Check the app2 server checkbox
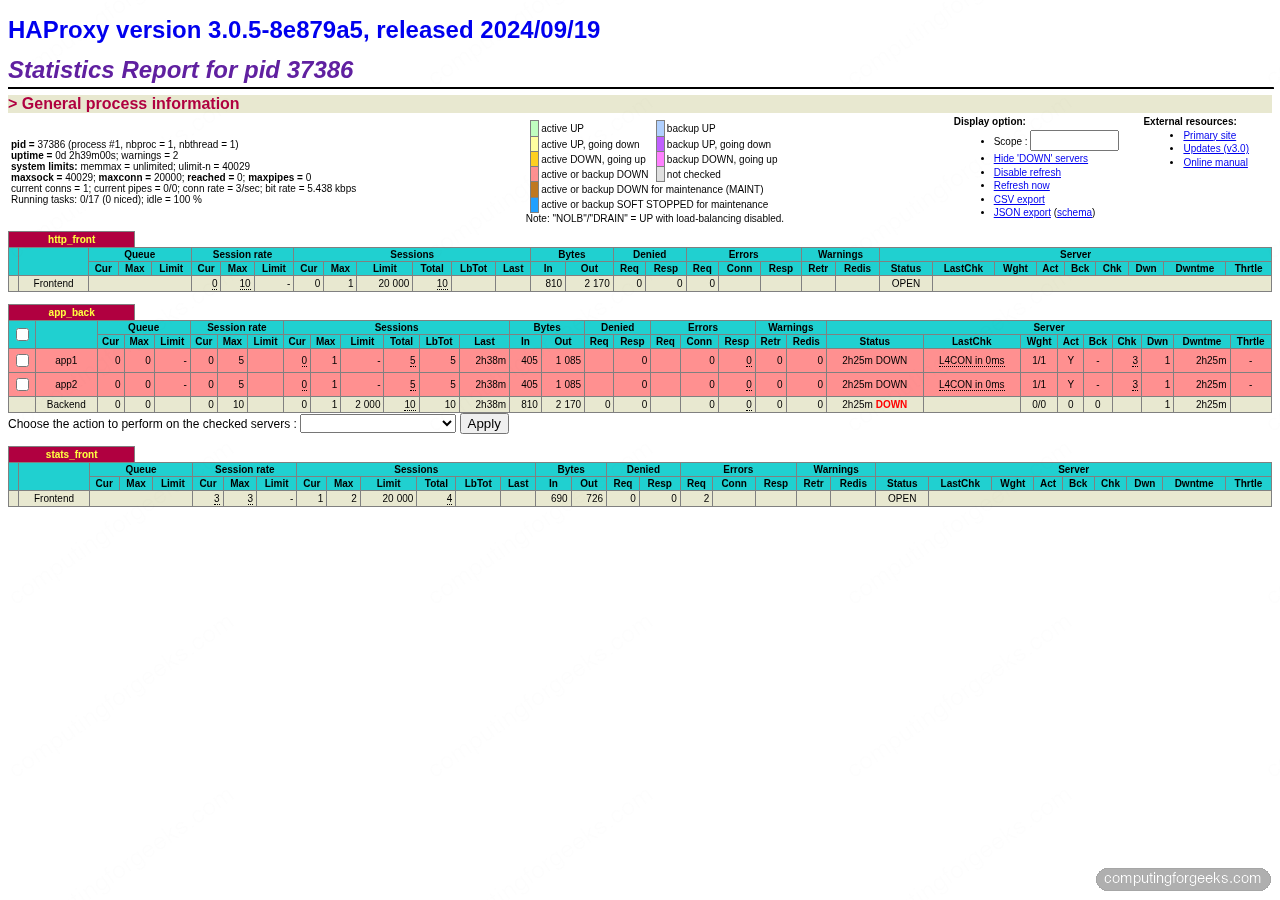 tap(22, 383)
